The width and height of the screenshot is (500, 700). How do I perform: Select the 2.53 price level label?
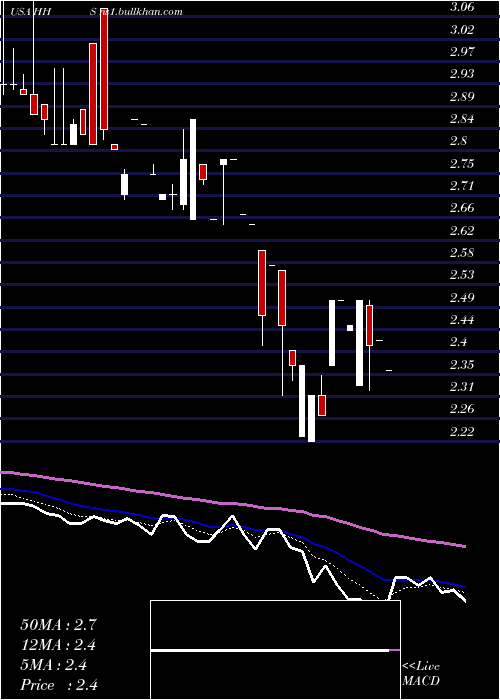462,275
